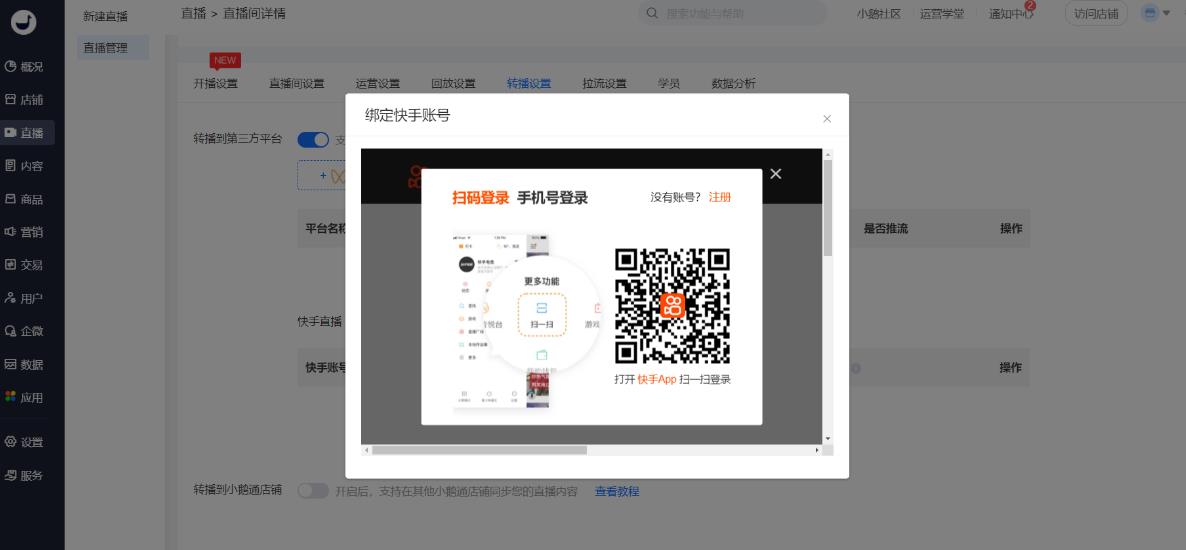The image size is (1186, 550).
Task: Open 企微 section in the sidebar
Action: point(24,331)
